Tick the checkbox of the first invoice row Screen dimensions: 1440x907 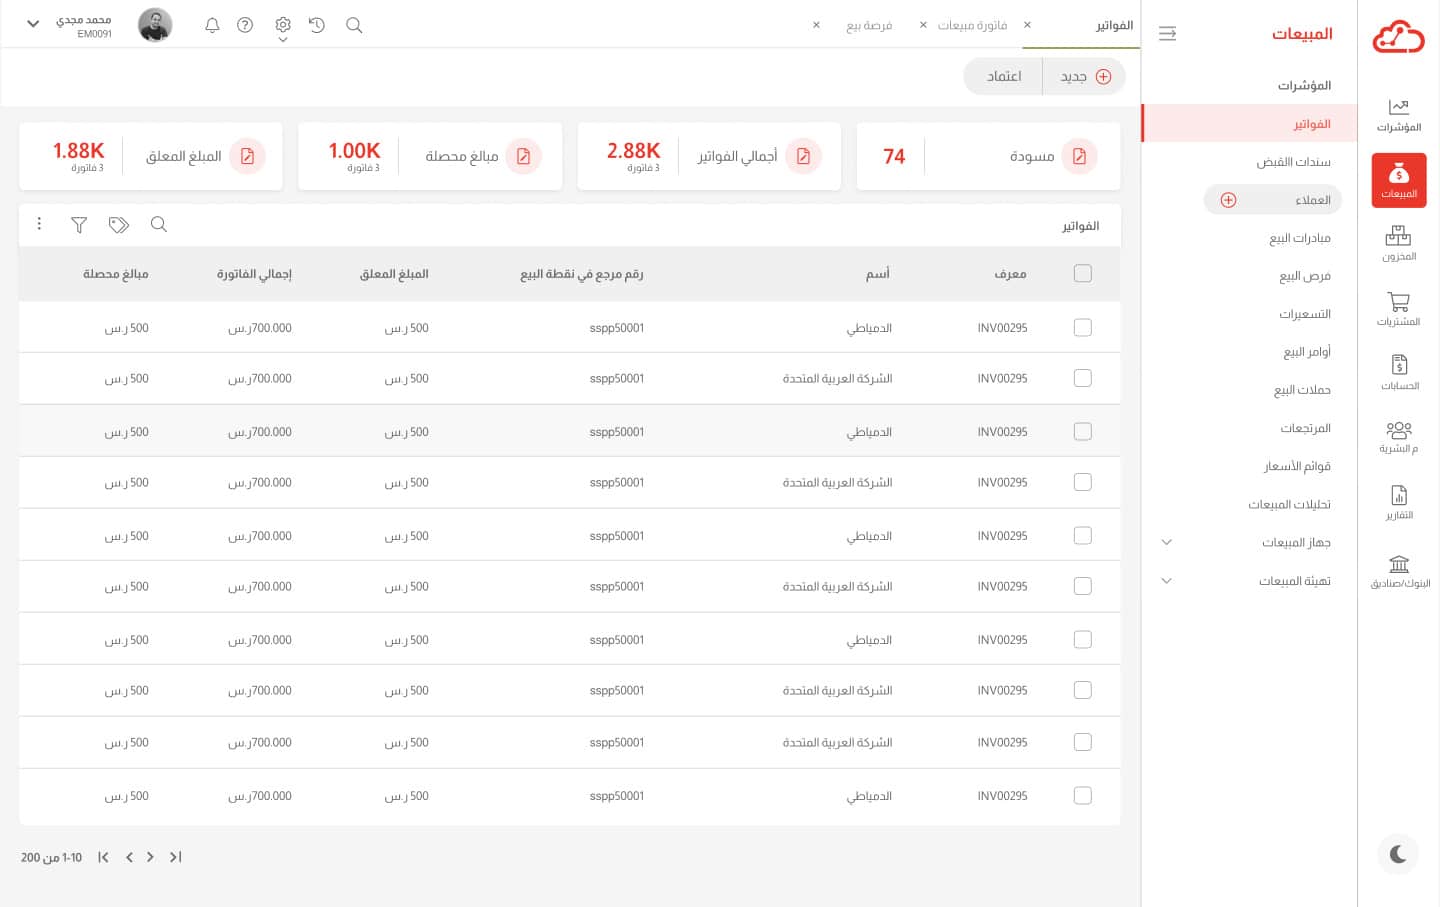click(x=1082, y=327)
